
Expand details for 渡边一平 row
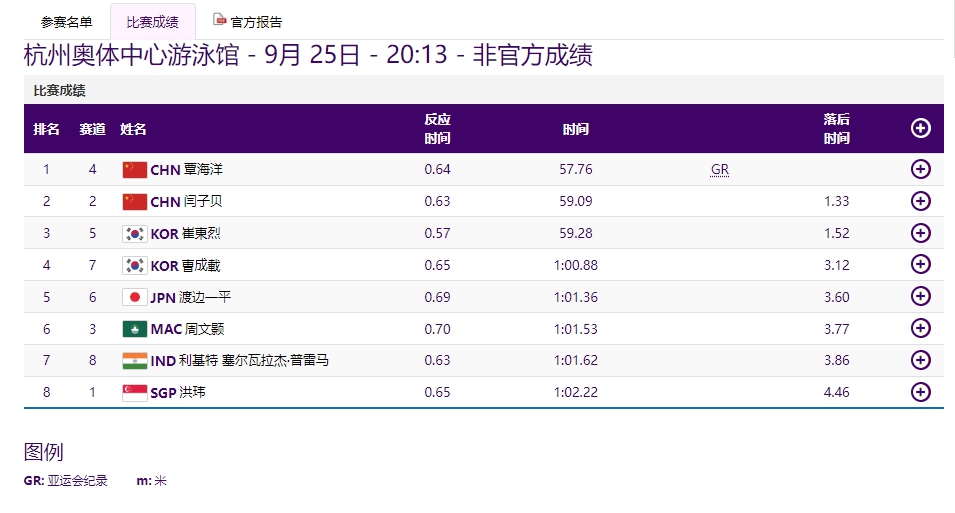pyautogui.click(x=921, y=297)
